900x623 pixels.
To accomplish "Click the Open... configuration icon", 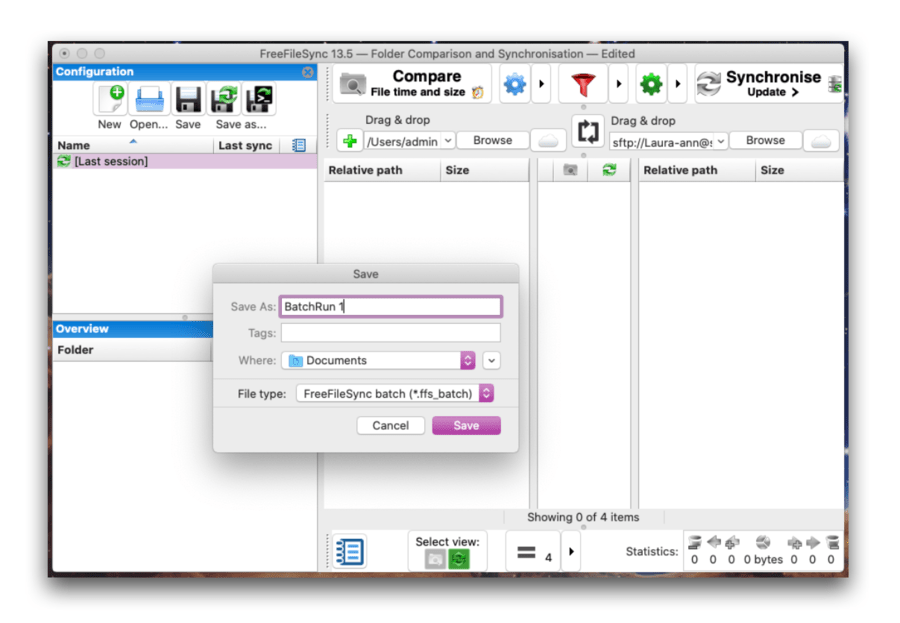I will 148,100.
